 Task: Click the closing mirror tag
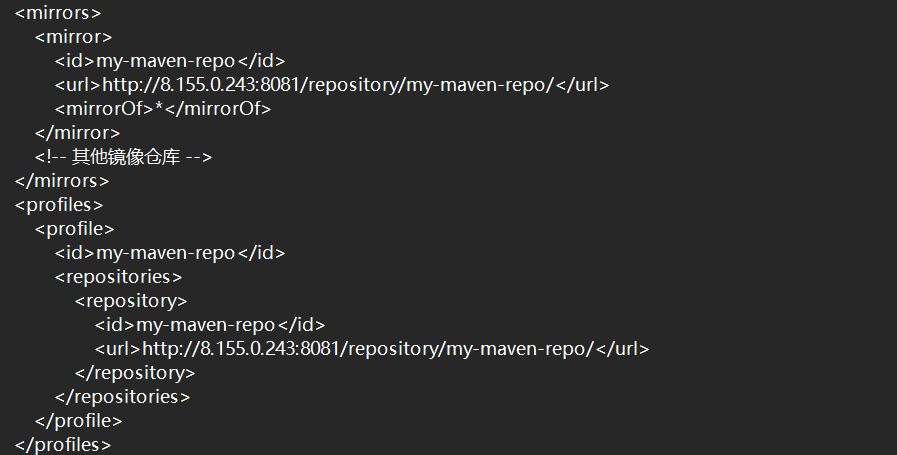point(77,133)
